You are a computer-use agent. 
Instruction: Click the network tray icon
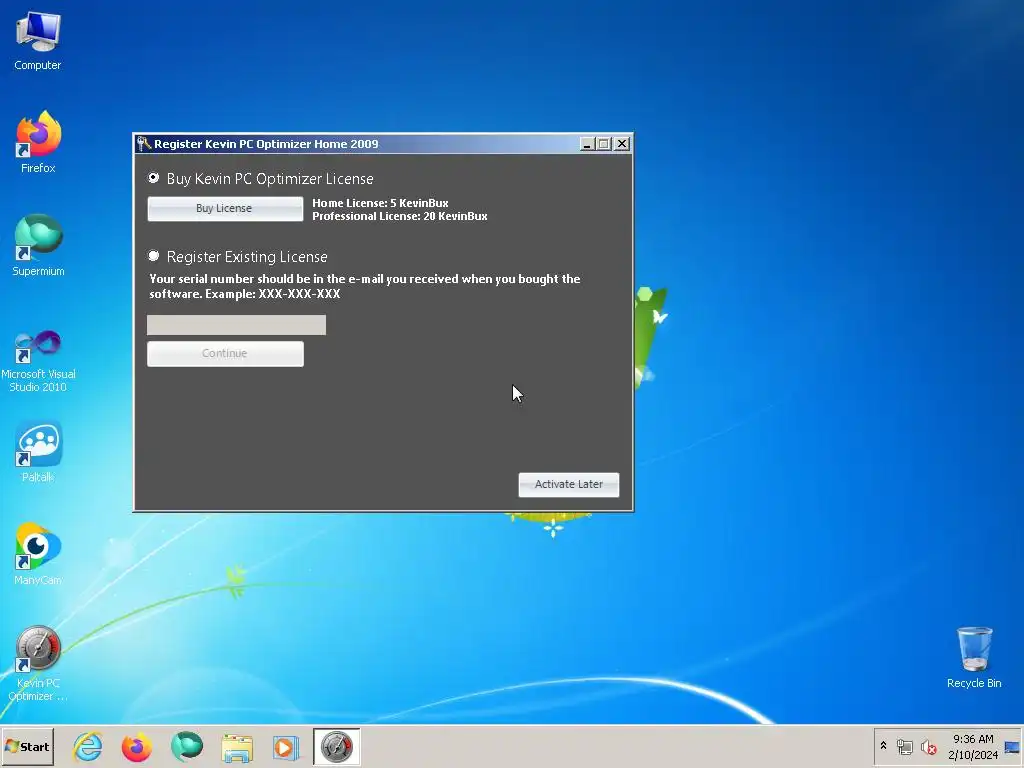(x=904, y=746)
